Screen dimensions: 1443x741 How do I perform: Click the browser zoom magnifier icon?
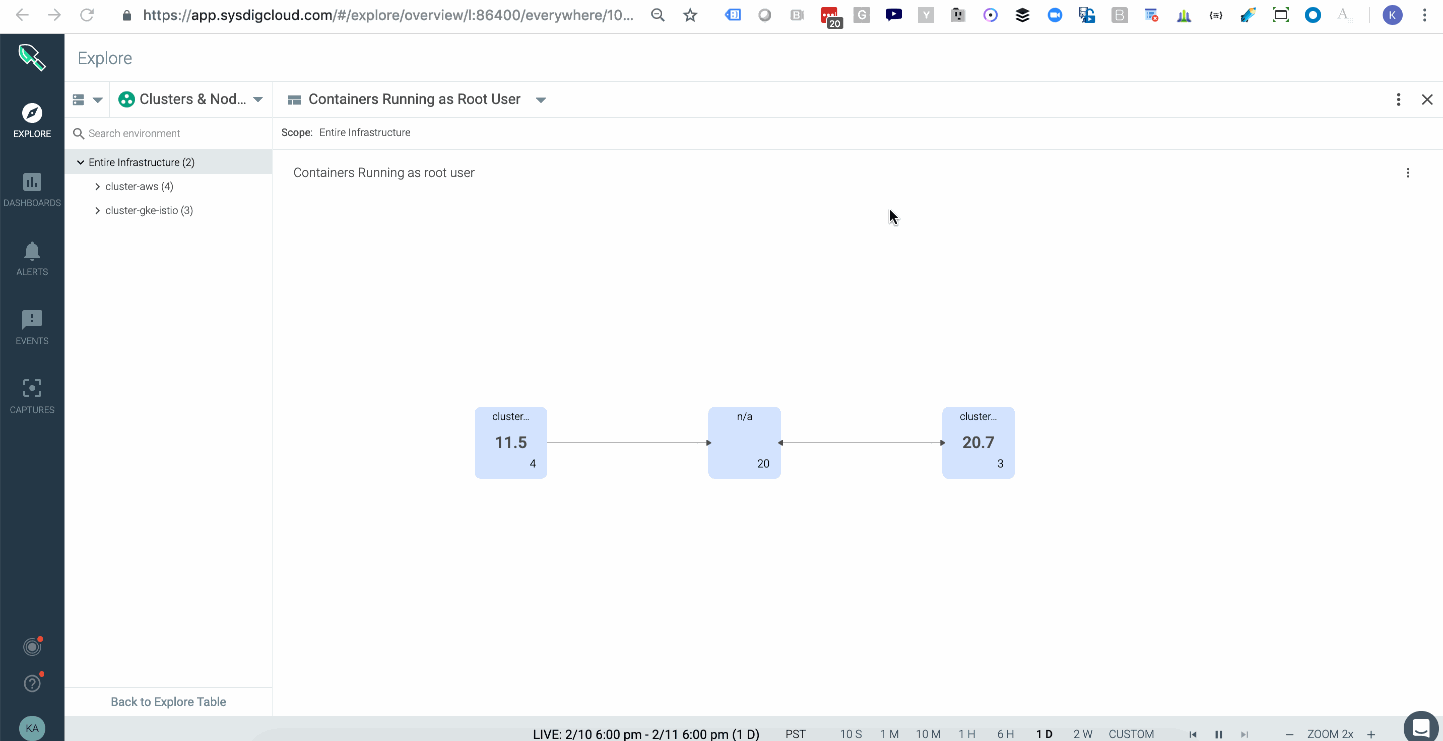(x=657, y=15)
